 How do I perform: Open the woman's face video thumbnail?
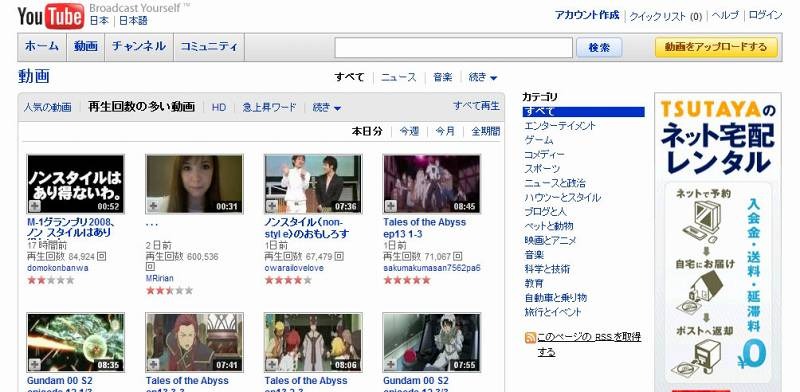click(x=194, y=184)
